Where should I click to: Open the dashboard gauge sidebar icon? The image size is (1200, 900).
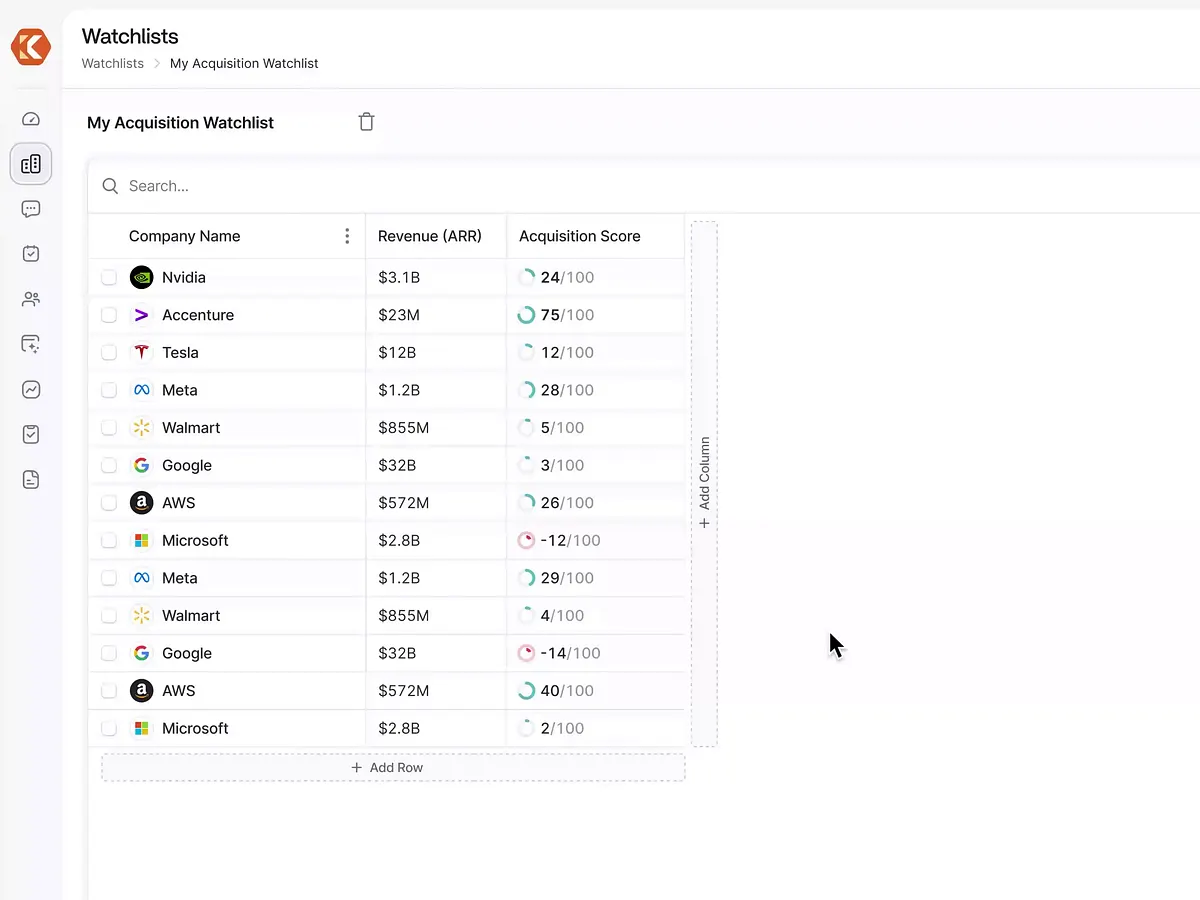31,119
